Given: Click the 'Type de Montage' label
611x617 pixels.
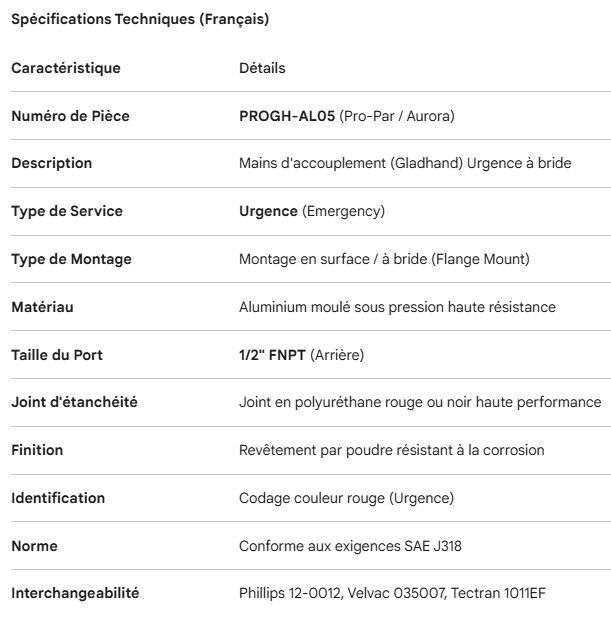Looking at the screenshot, I should (71, 259).
